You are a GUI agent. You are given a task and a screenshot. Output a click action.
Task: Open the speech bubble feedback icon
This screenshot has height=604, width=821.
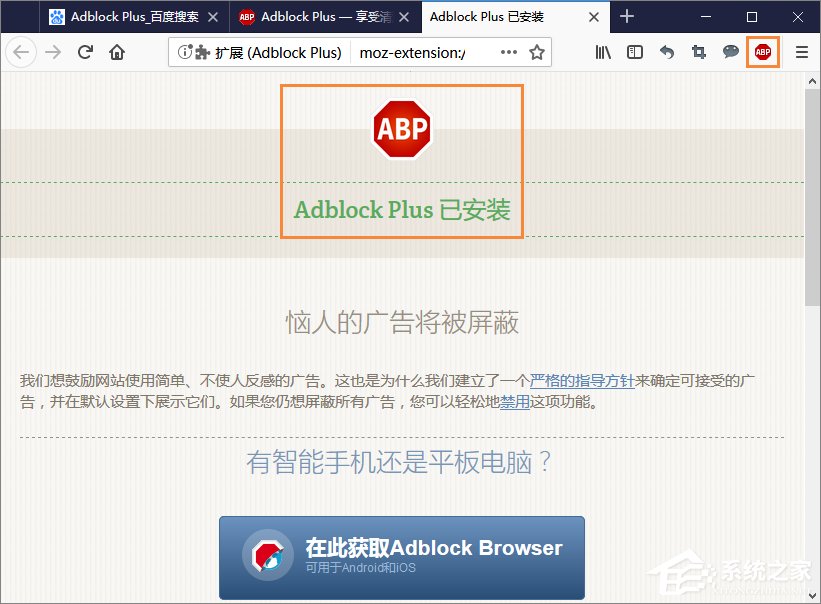731,52
